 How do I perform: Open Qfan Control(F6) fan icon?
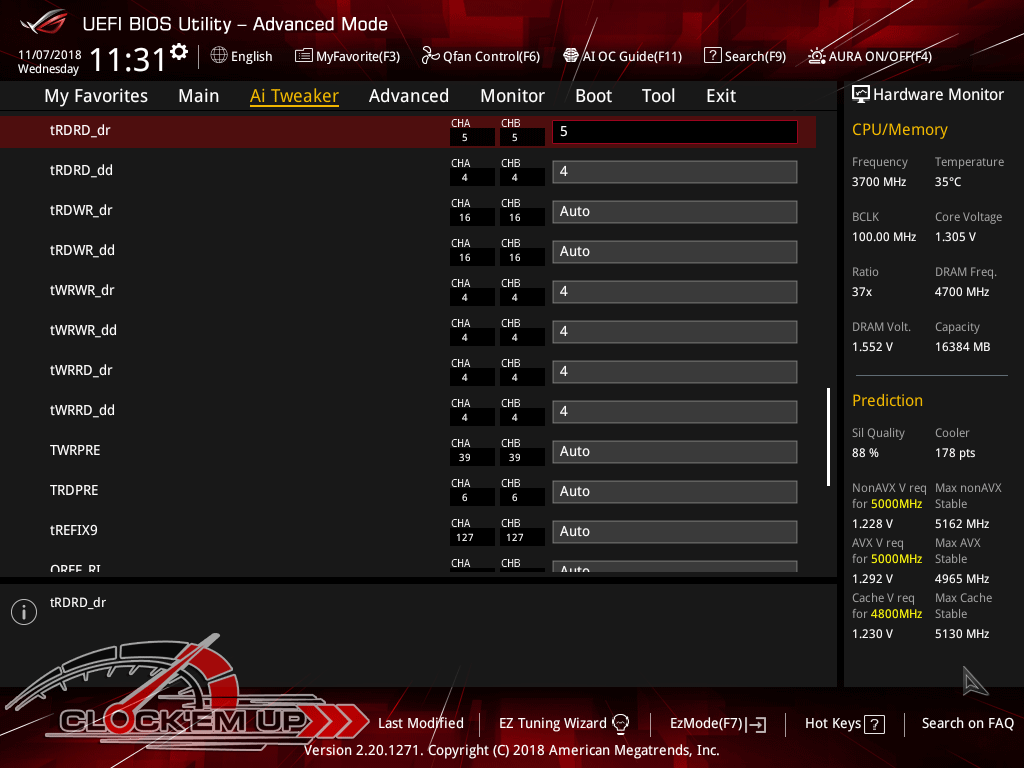[431, 56]
